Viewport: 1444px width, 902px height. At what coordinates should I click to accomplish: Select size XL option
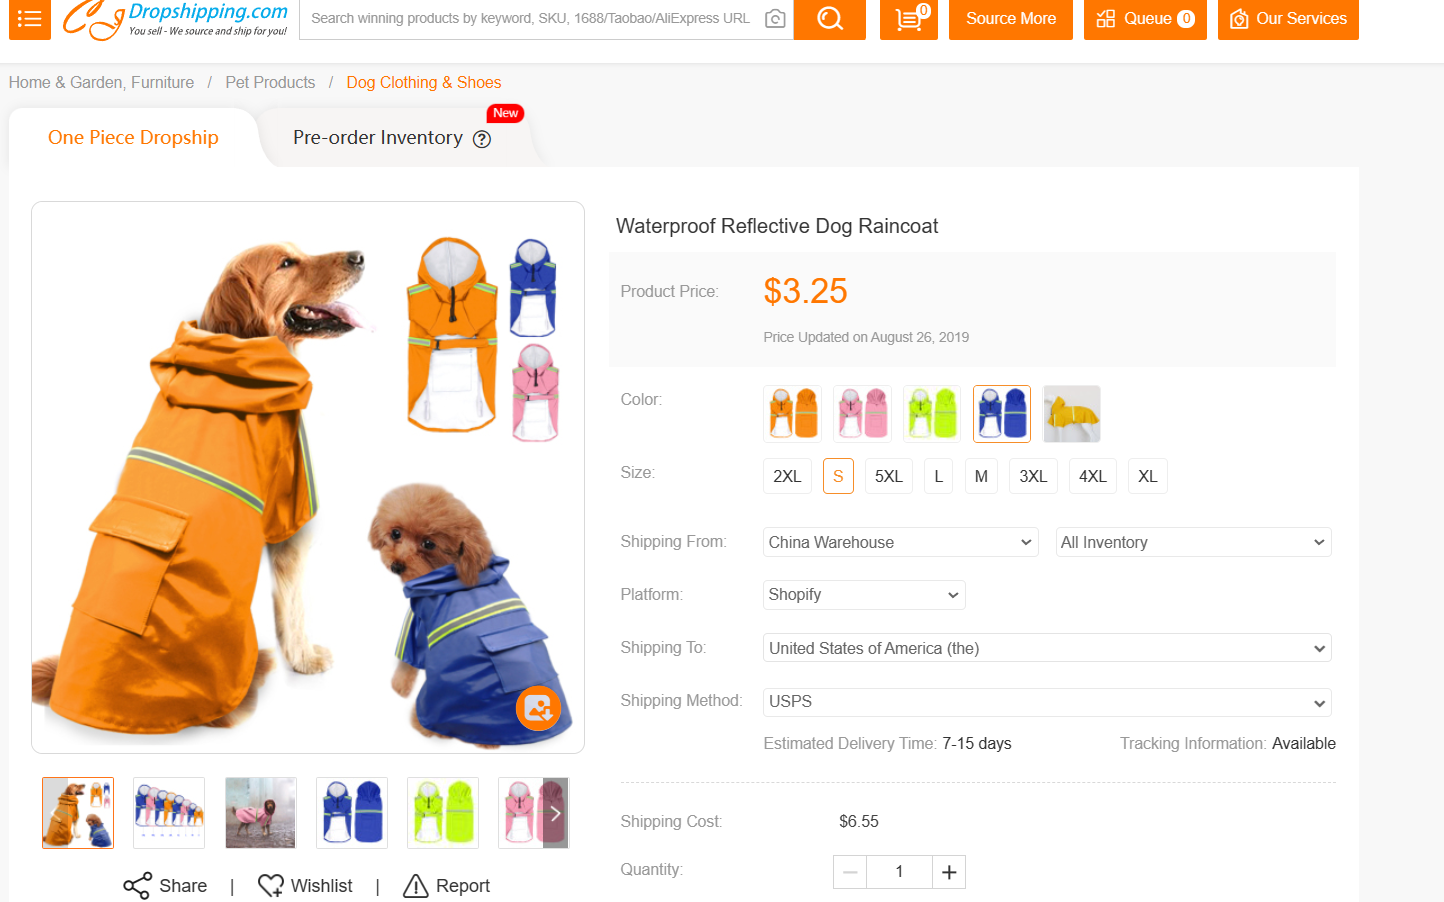[x=1147, y=476]
